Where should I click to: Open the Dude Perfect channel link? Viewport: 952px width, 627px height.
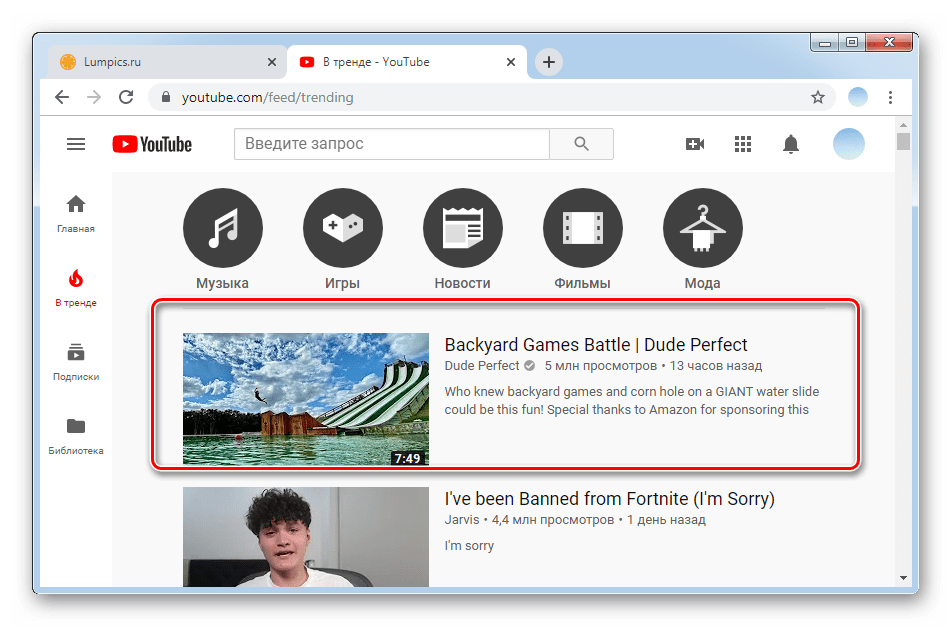pos(481,365)
